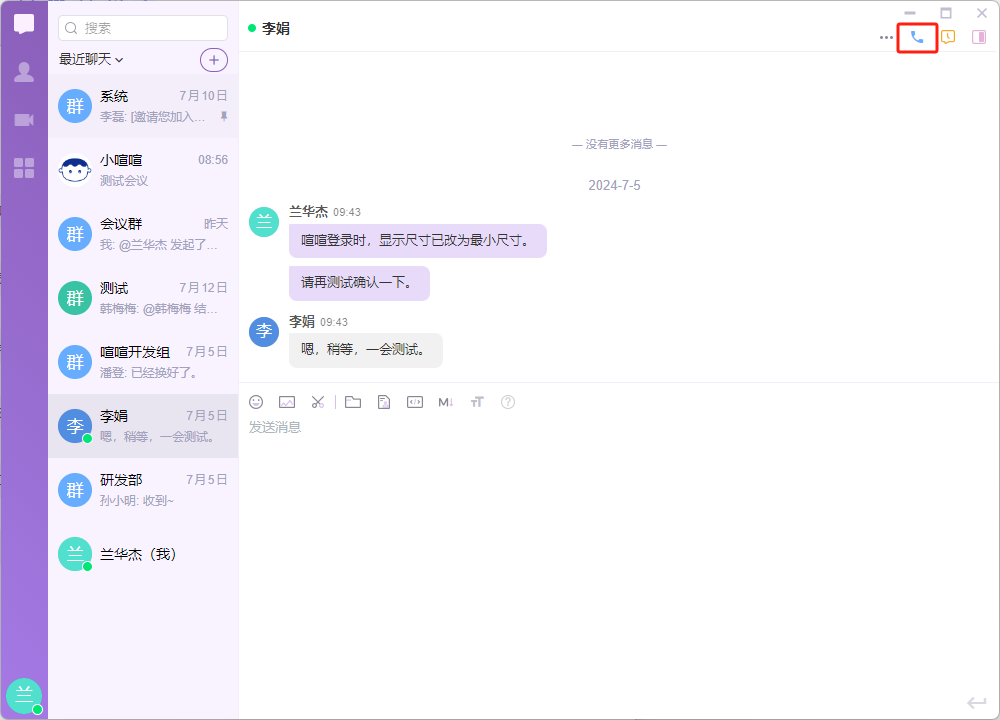Open the emoji picker

[x=256, y=402]
